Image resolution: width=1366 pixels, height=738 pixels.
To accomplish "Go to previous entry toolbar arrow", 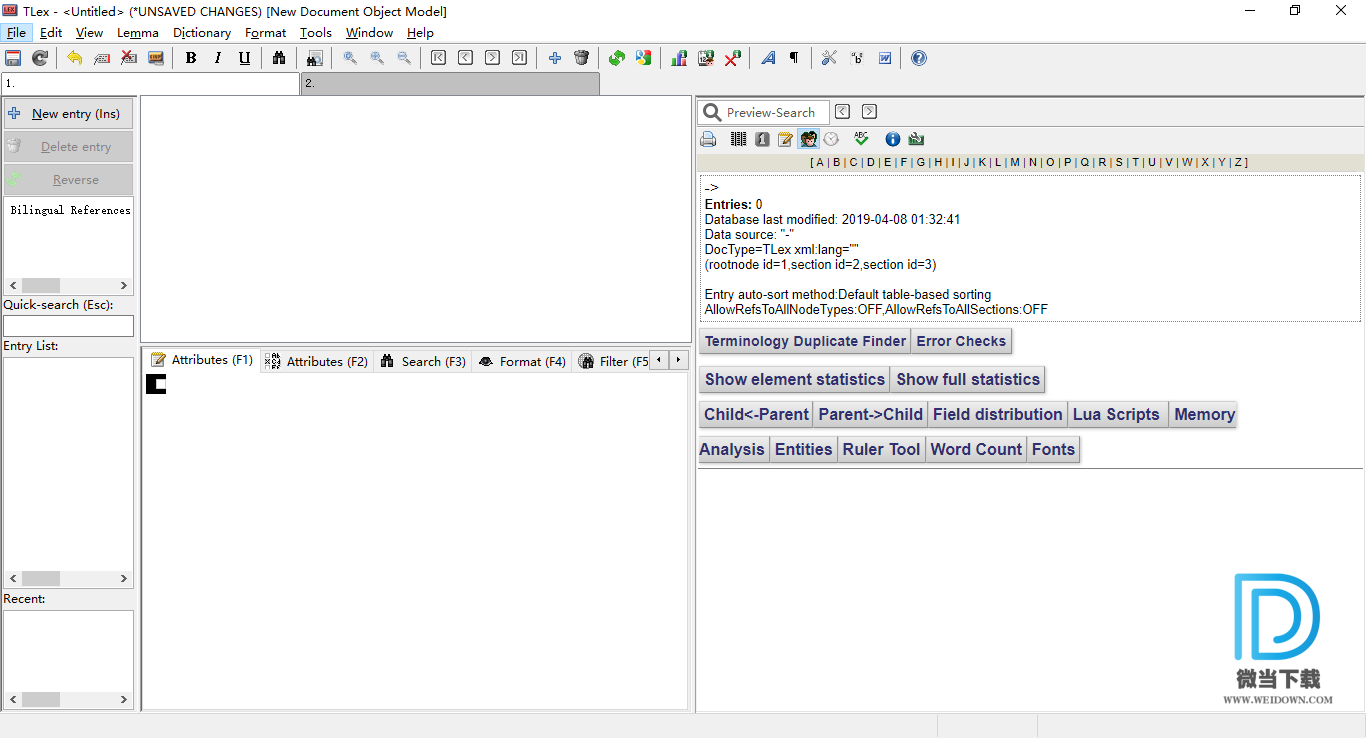I will (x=465, y=58).
